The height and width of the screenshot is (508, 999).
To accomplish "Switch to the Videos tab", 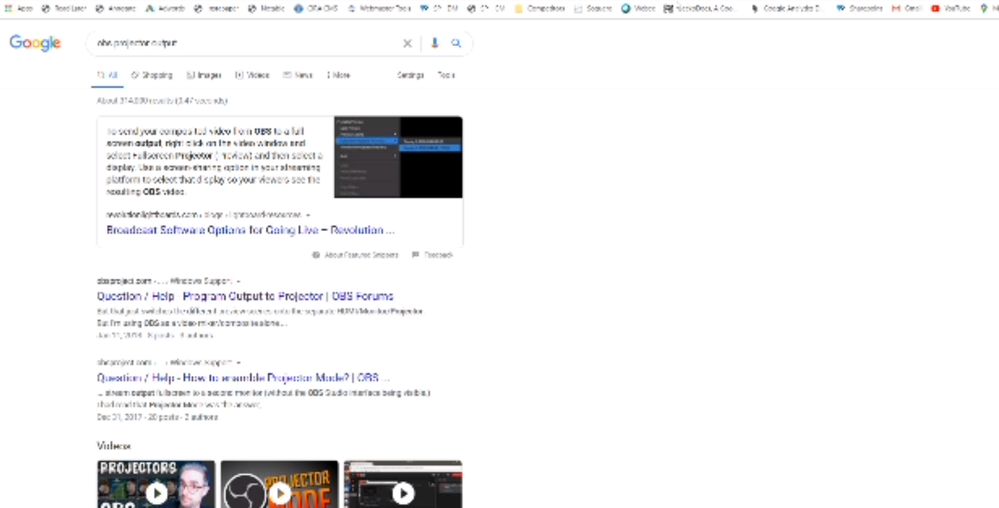I will click(x=252, y=75).
